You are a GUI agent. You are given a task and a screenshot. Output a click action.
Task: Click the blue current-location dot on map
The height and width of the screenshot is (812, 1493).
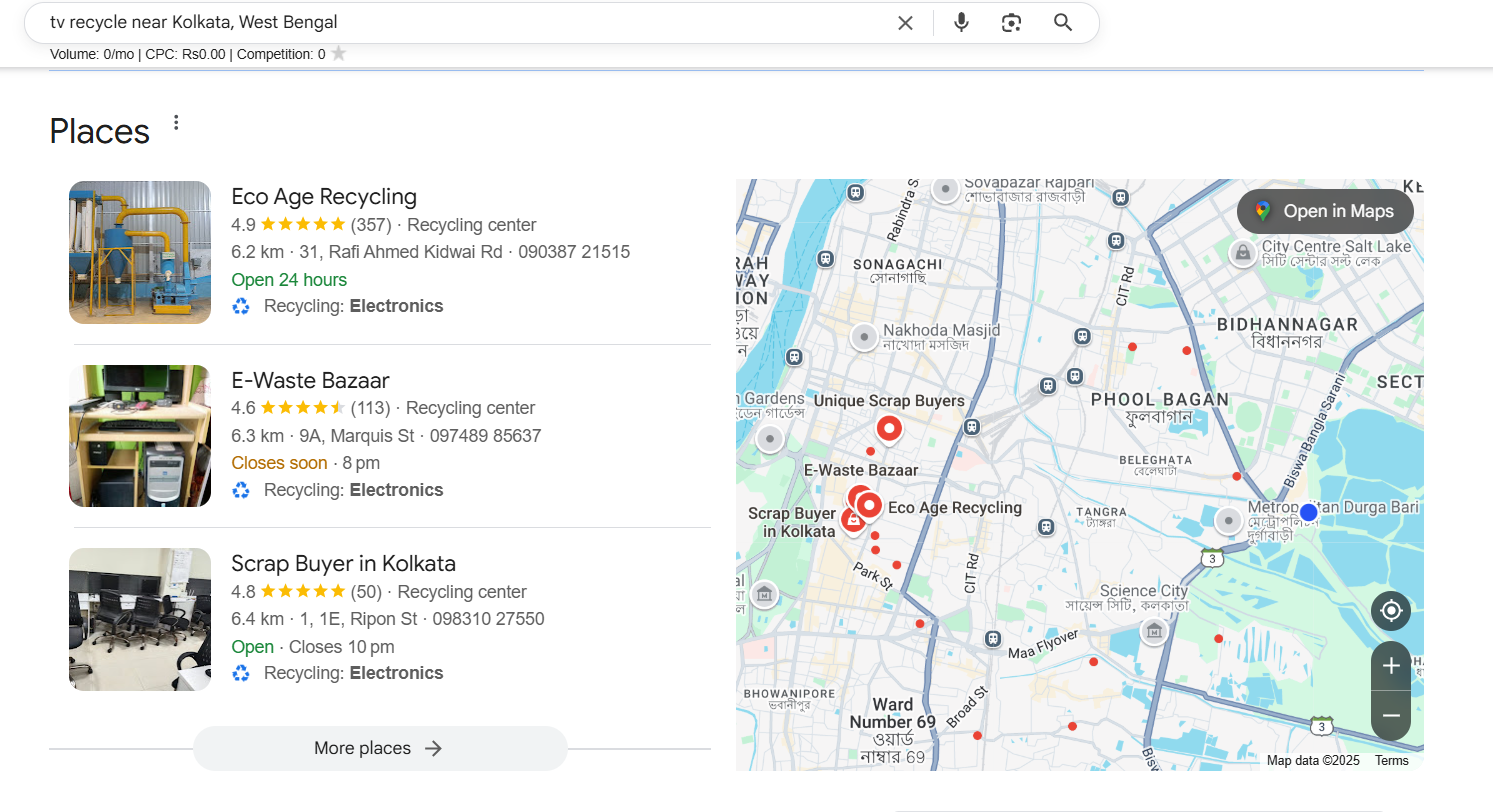coord(1308,512)
